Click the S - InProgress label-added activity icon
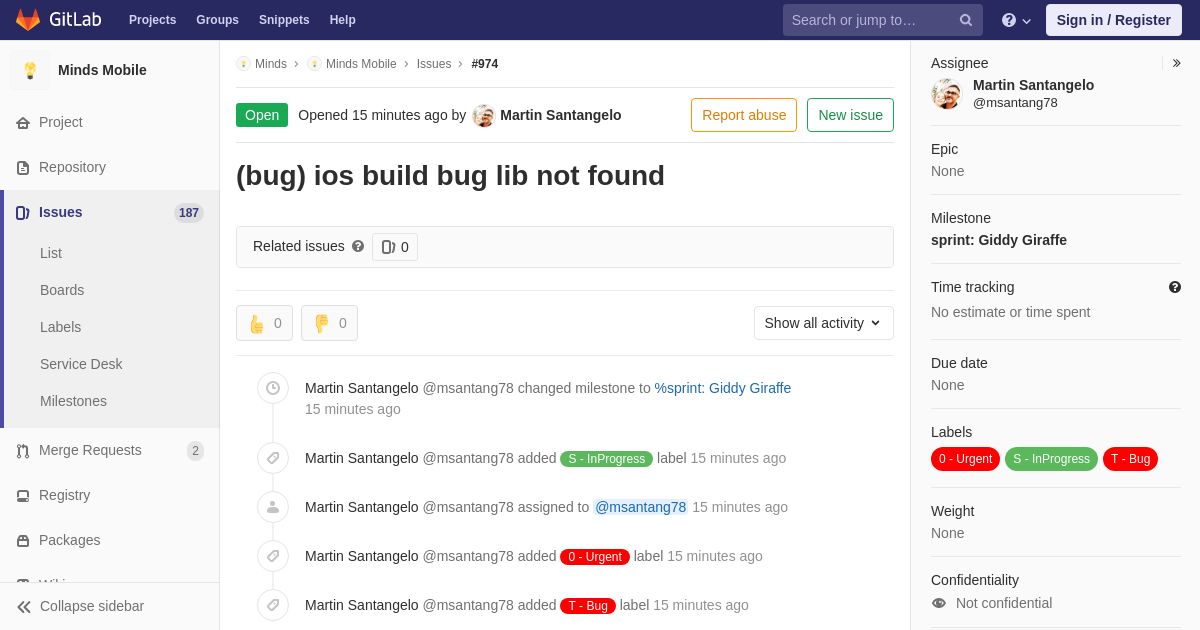 pyautogui.click(x=273, y=458)
